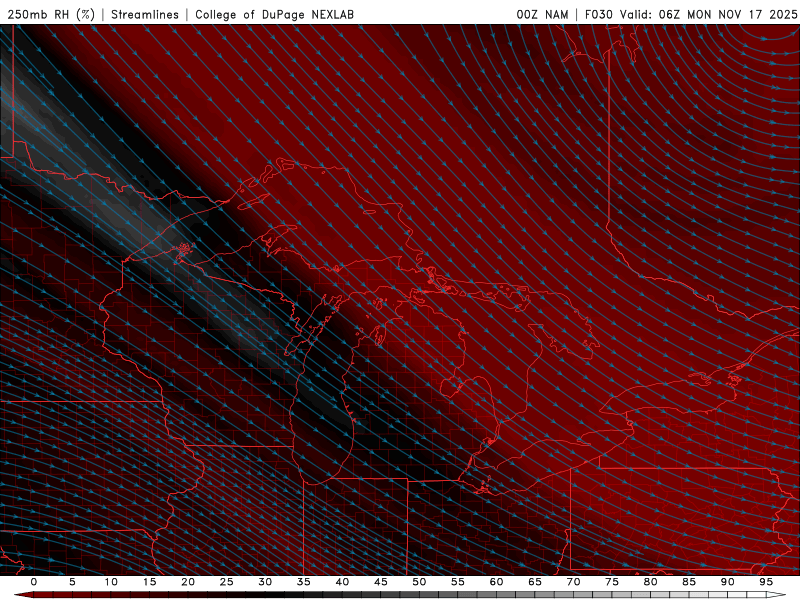Click the colorbar value label '55'
The height and width of the screenshot is (600, 800).
click(458, 582)
